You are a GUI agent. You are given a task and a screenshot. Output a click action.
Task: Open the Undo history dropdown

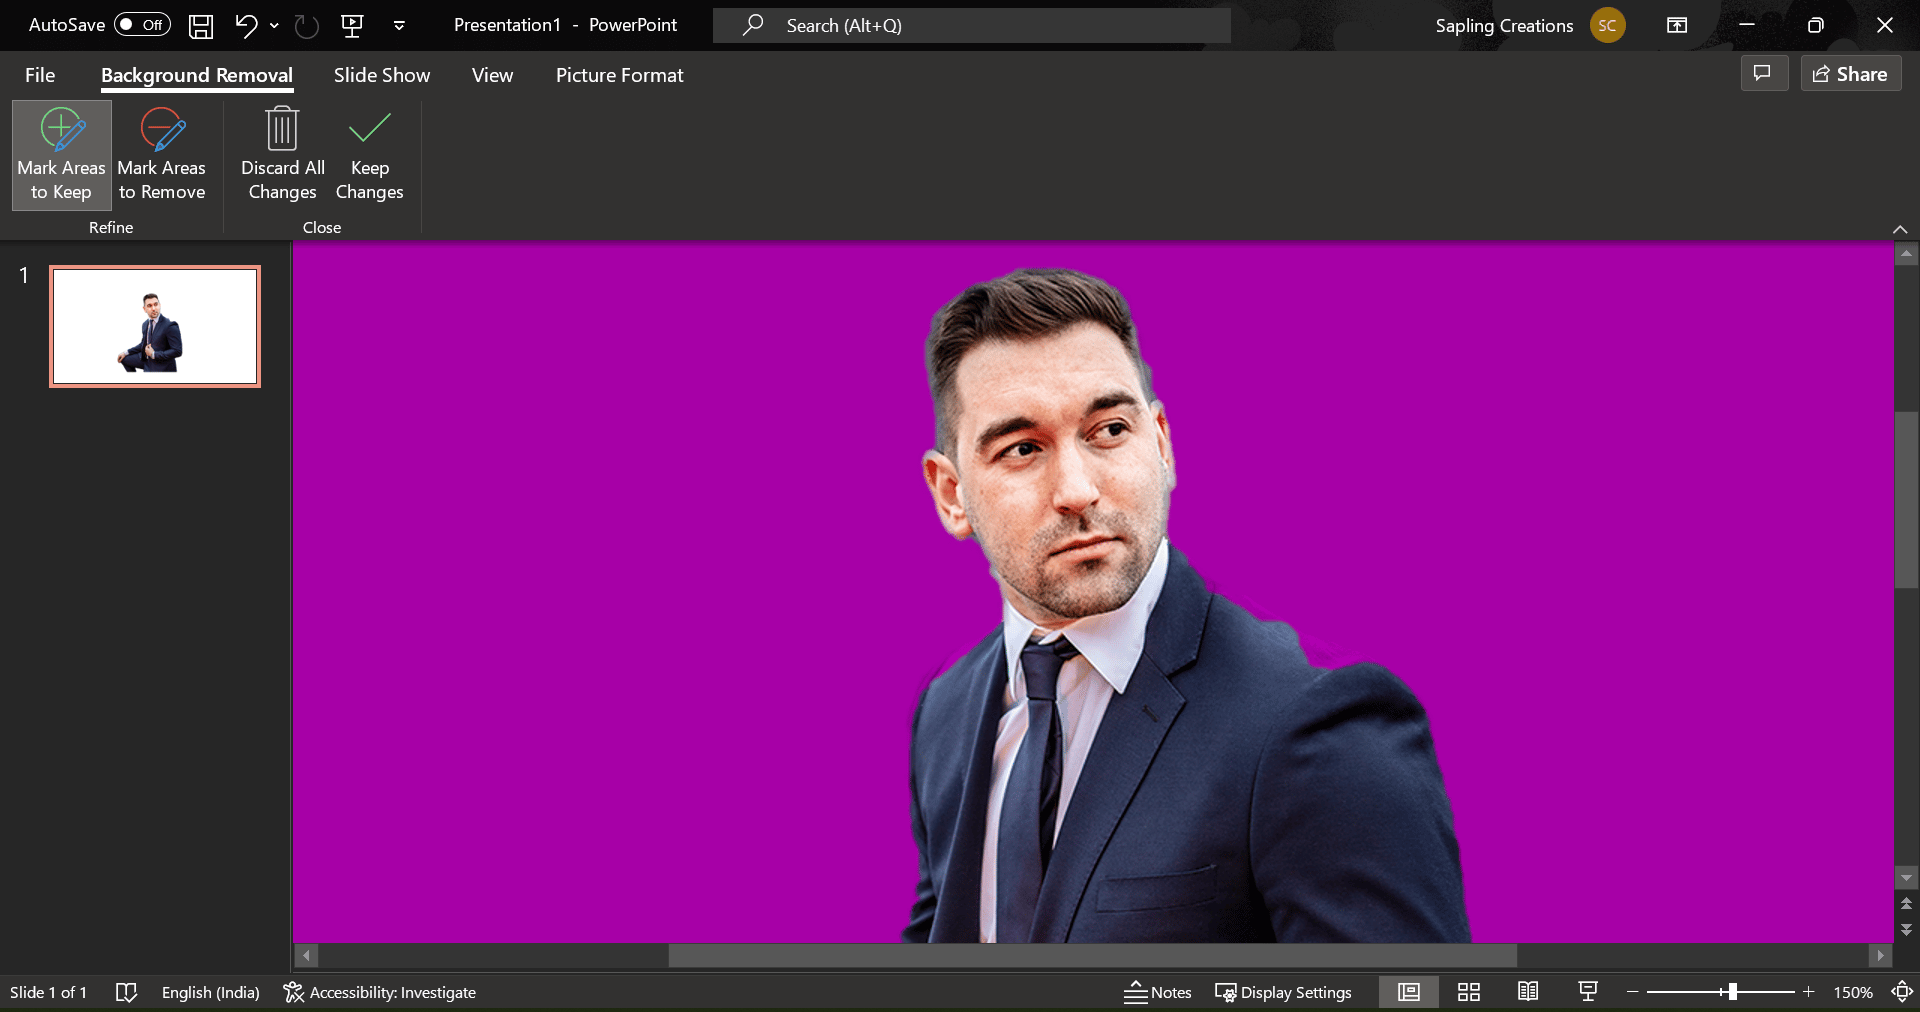(273, 25)
